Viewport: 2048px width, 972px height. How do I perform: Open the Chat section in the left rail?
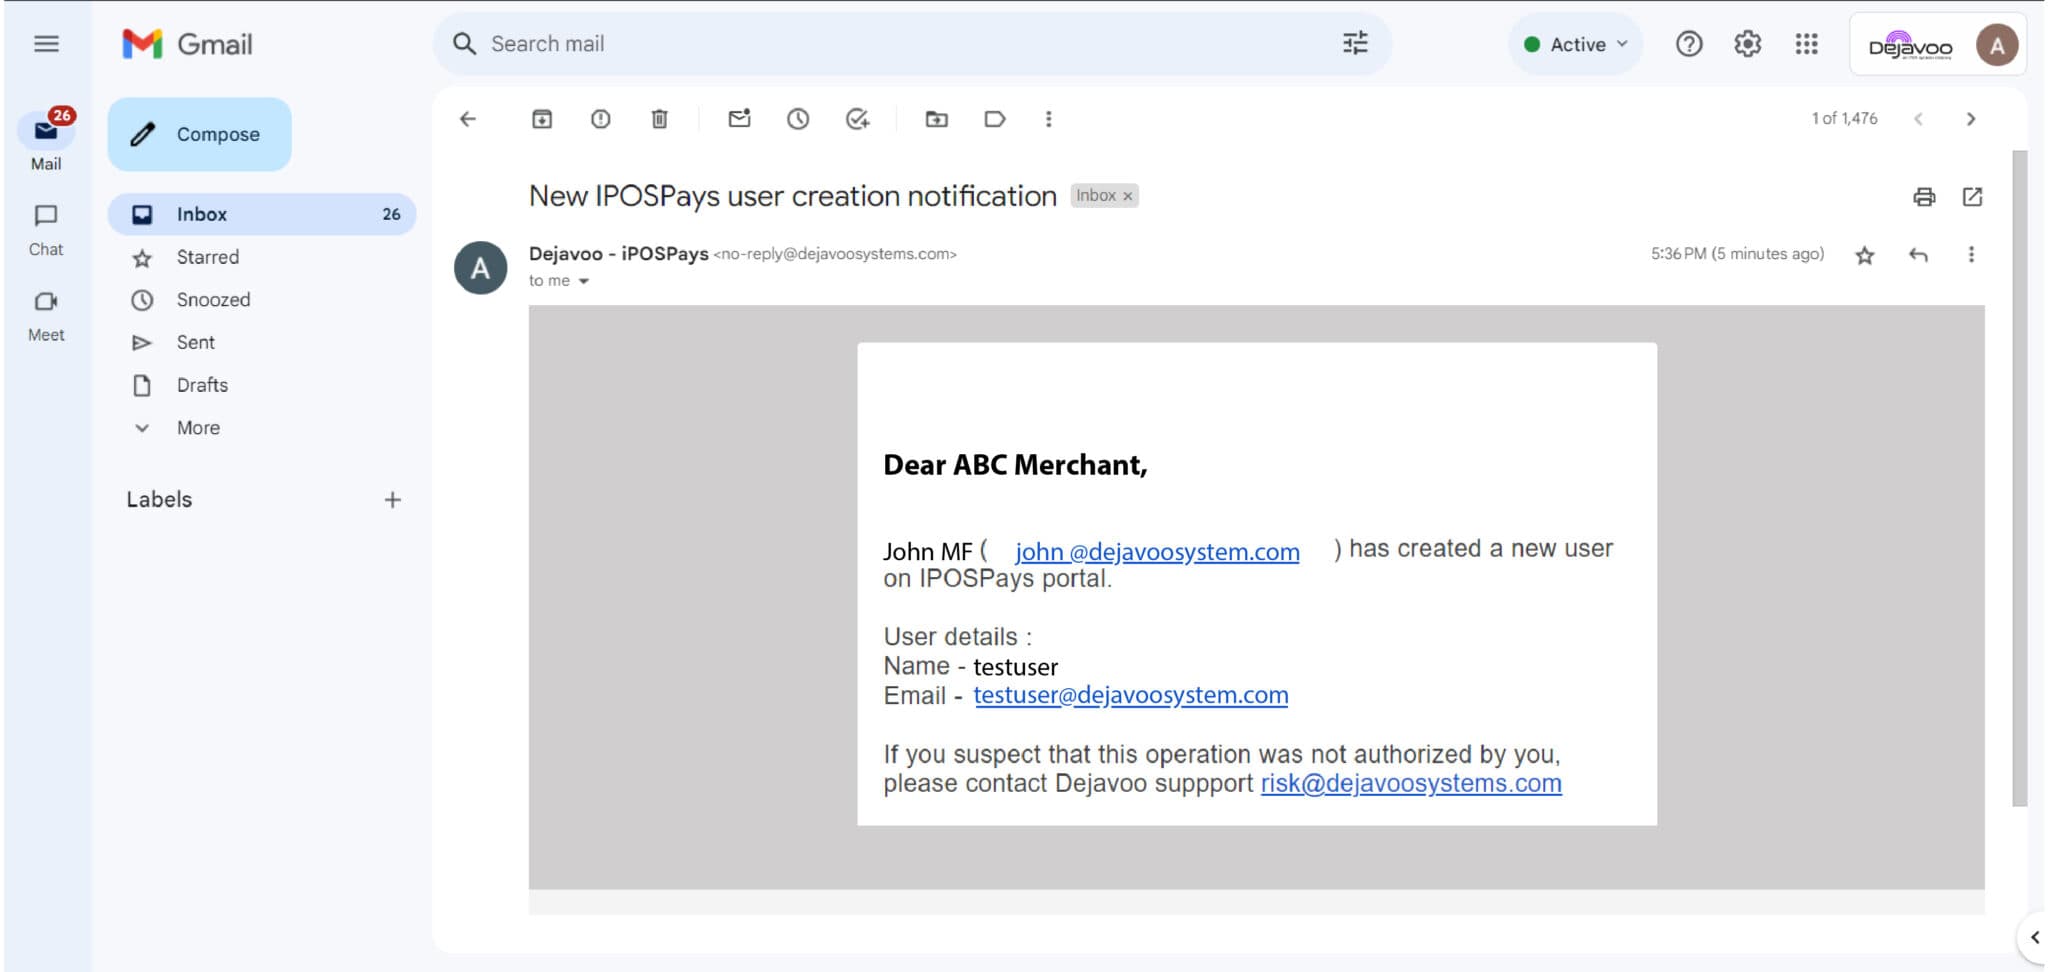46,231
